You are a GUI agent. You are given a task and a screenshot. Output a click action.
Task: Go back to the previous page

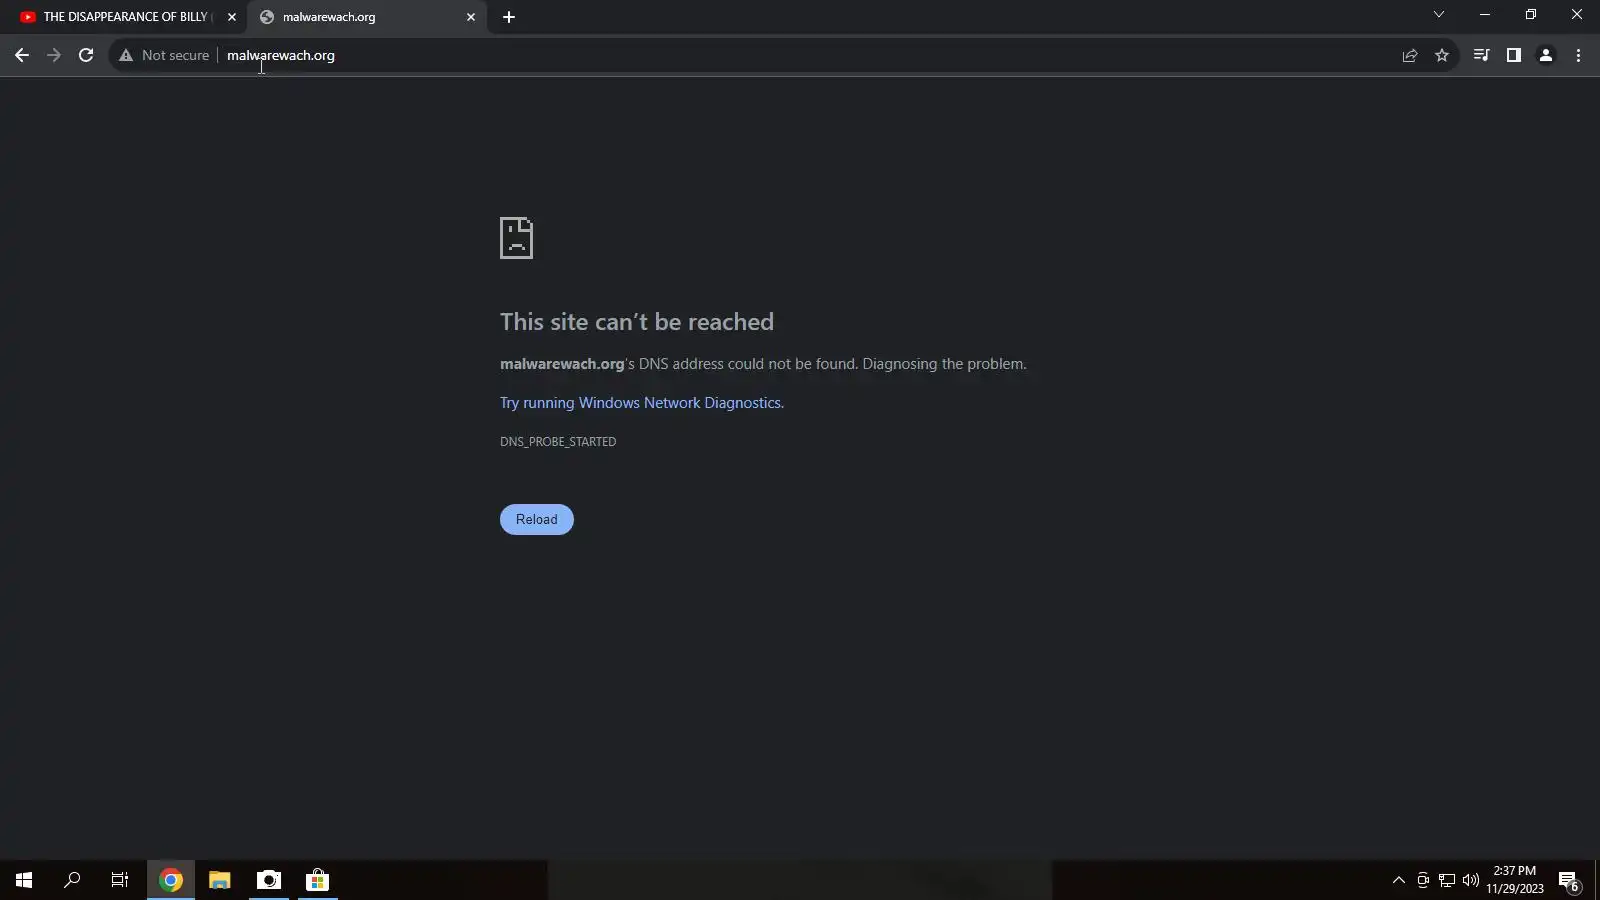22,55
